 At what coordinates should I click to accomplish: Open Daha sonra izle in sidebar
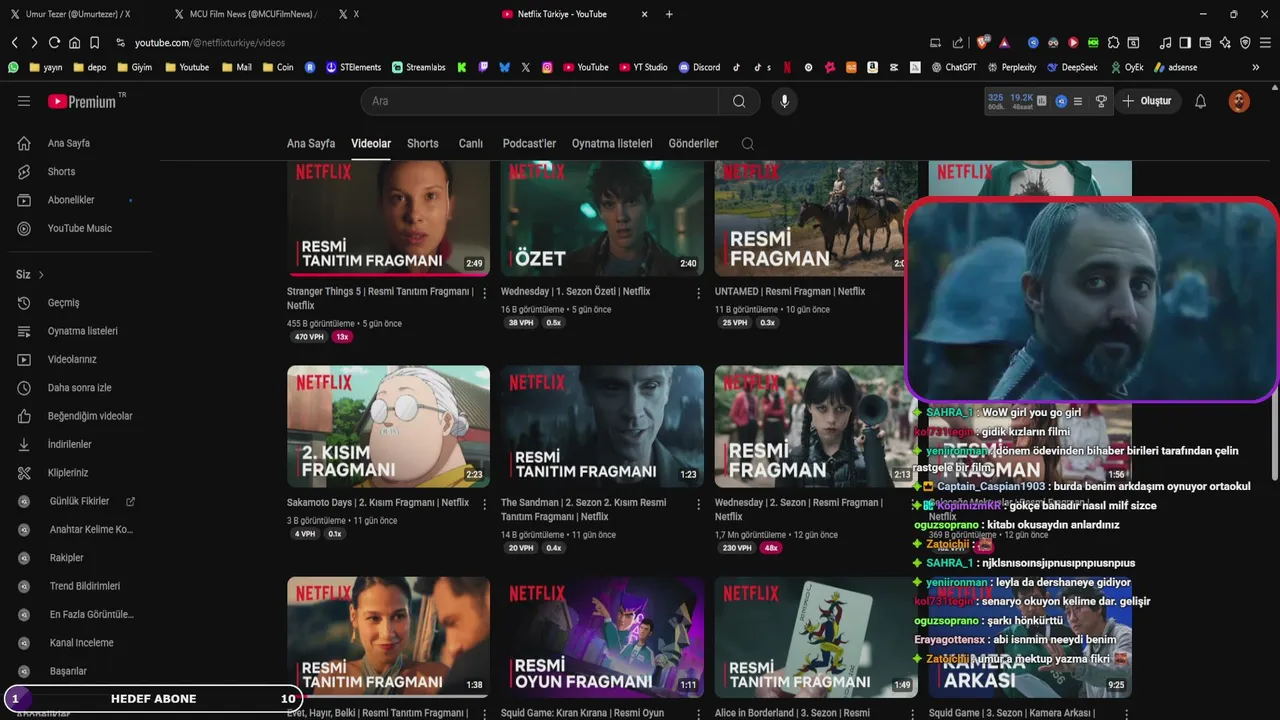[79, 388]
